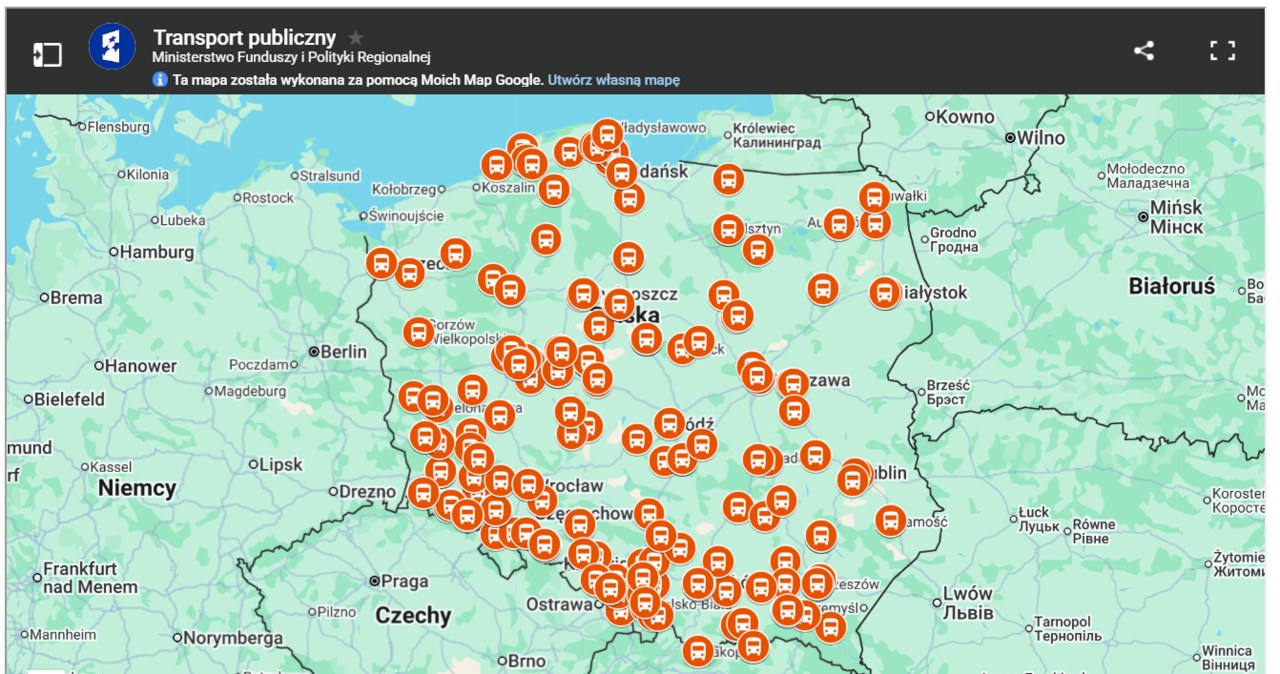View the map in fullscreen mode
Viewport: 1280px width, 674px height.
pyautogui.click(x=1222, y=51)
